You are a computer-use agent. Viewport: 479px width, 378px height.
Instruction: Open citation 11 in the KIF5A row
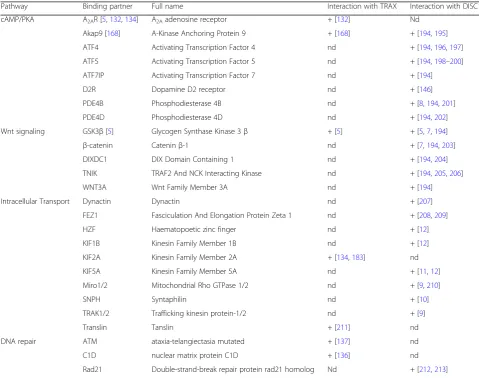click(x=423, y=271)
